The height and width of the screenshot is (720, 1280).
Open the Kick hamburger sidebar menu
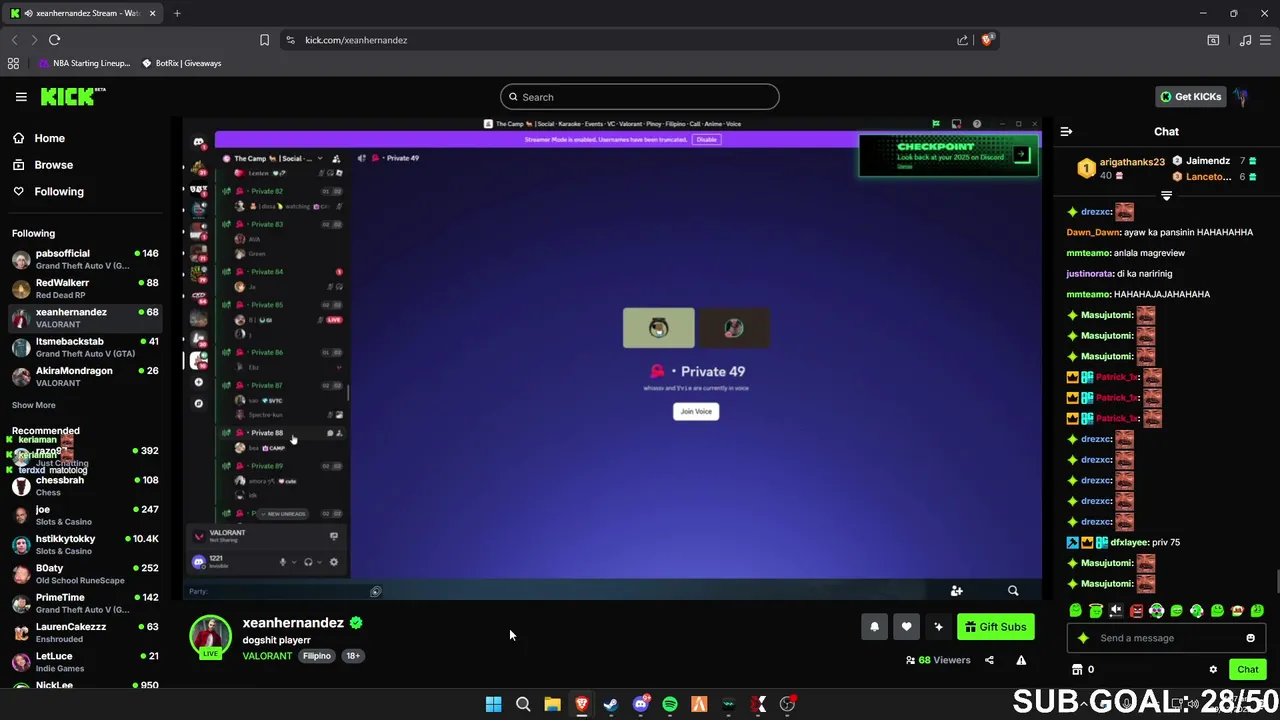(x=21, y=97)
